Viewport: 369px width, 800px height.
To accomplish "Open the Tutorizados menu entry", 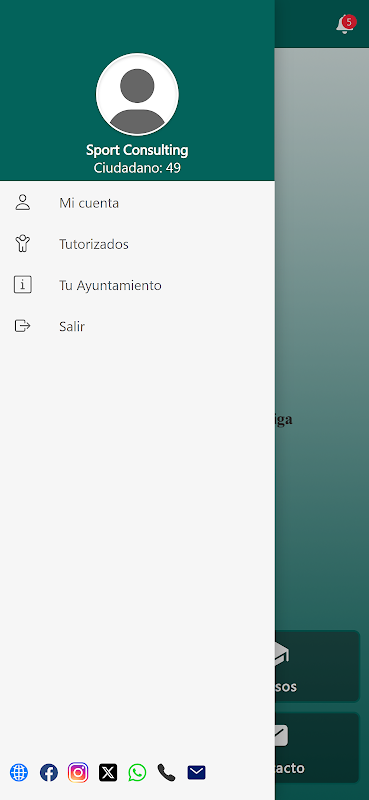I will coord(137,244).
